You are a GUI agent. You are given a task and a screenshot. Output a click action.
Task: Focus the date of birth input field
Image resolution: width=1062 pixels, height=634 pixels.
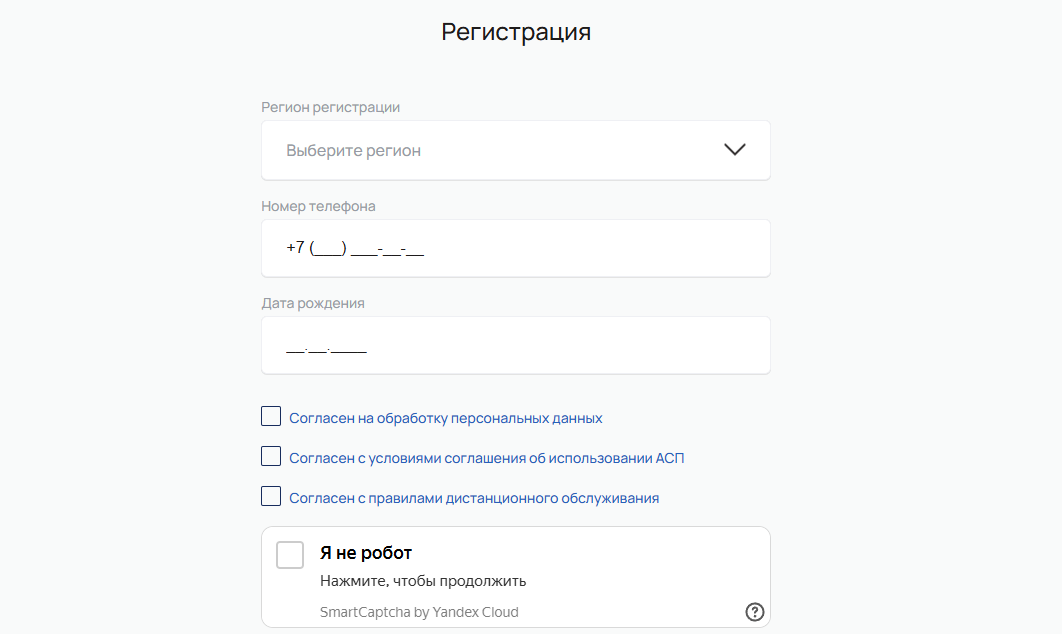[x=515, y=346]
